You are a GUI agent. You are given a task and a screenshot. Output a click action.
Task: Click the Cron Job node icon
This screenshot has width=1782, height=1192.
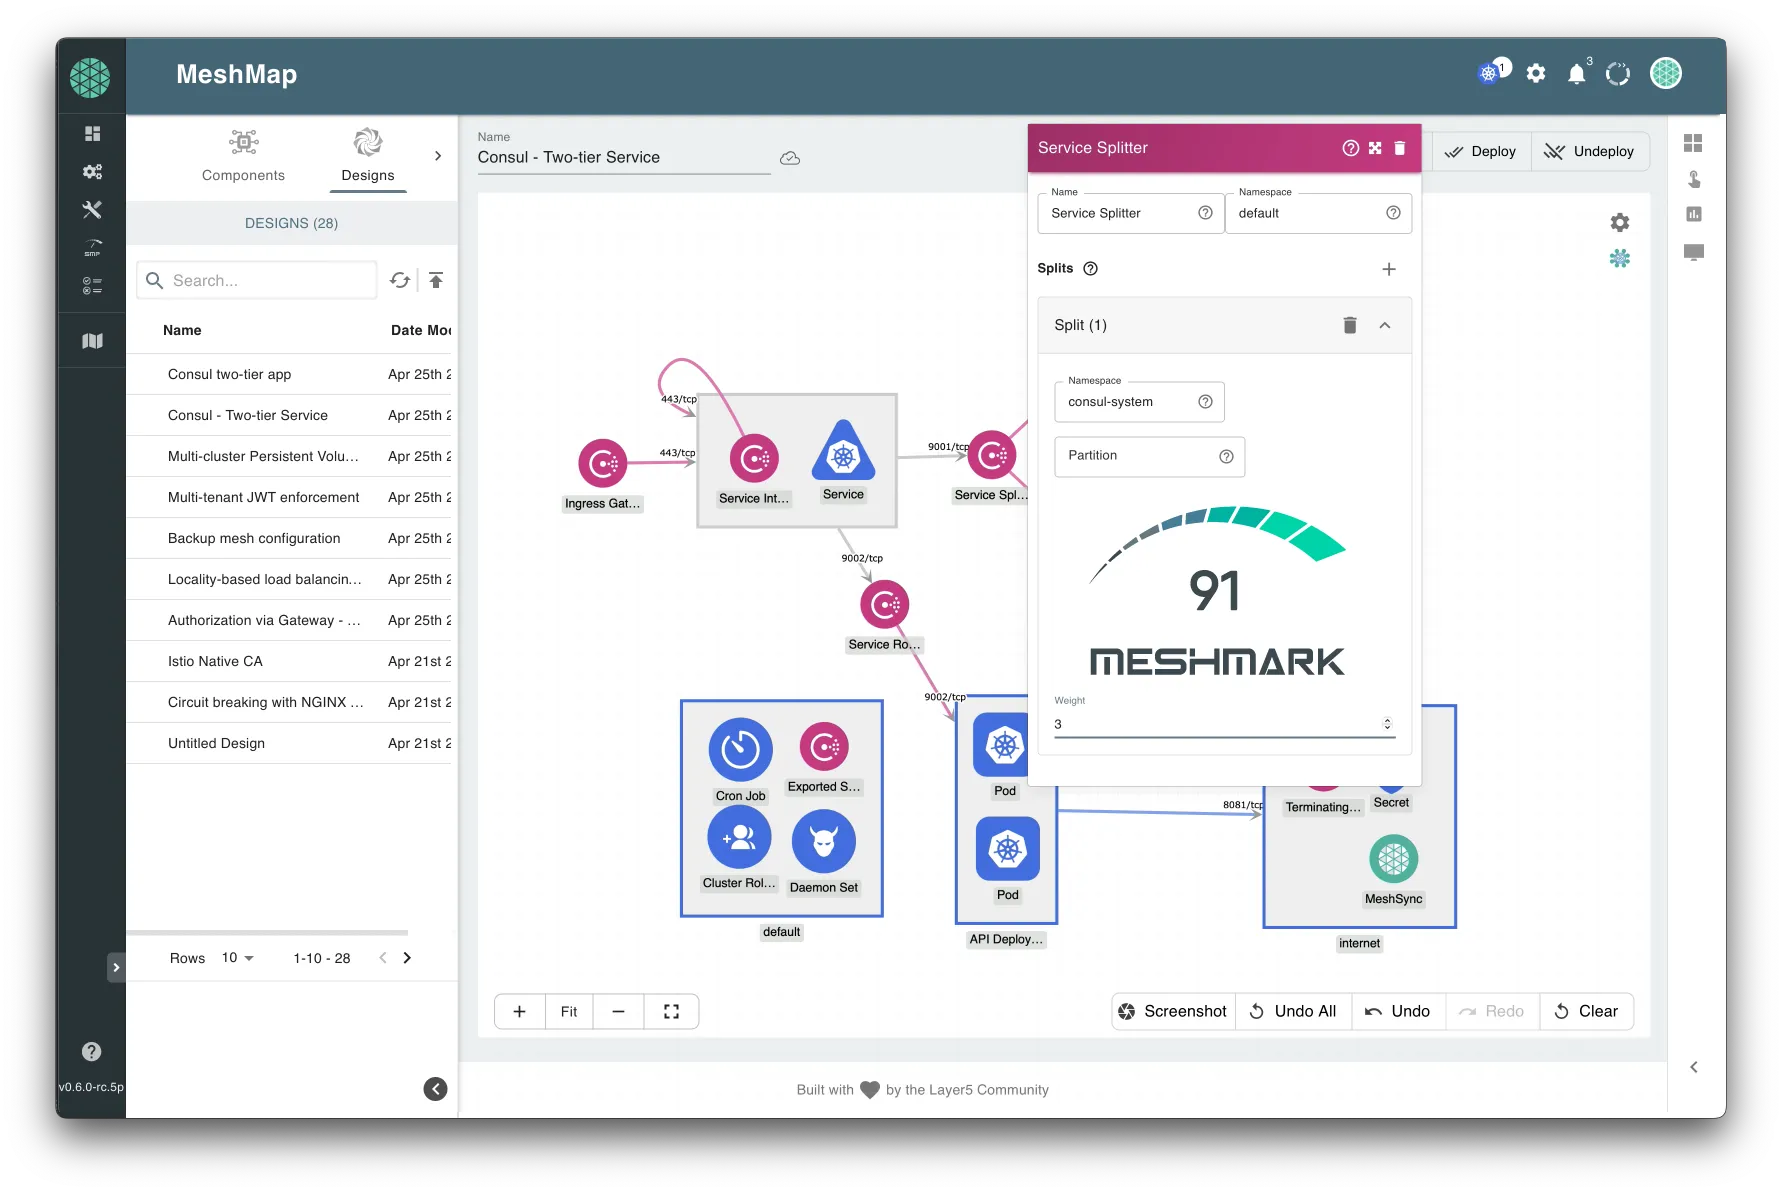click(740, 750)
